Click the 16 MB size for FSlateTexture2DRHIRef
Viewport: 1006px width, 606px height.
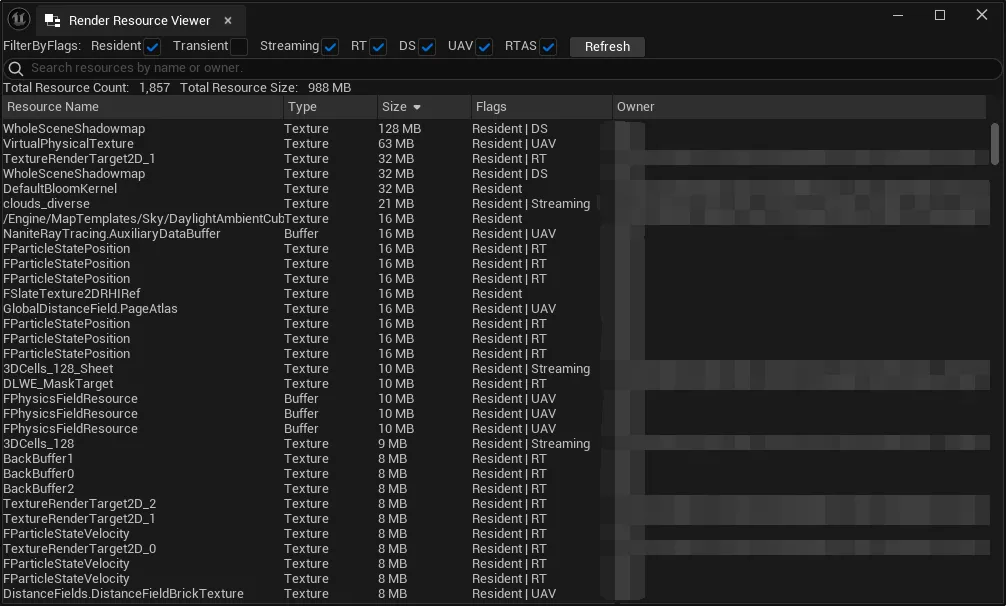(x=396, y=294)
